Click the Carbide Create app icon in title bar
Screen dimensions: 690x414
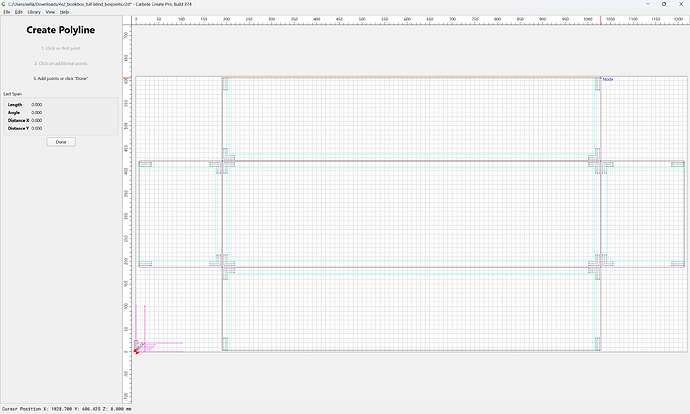click(x=4, y=4)
